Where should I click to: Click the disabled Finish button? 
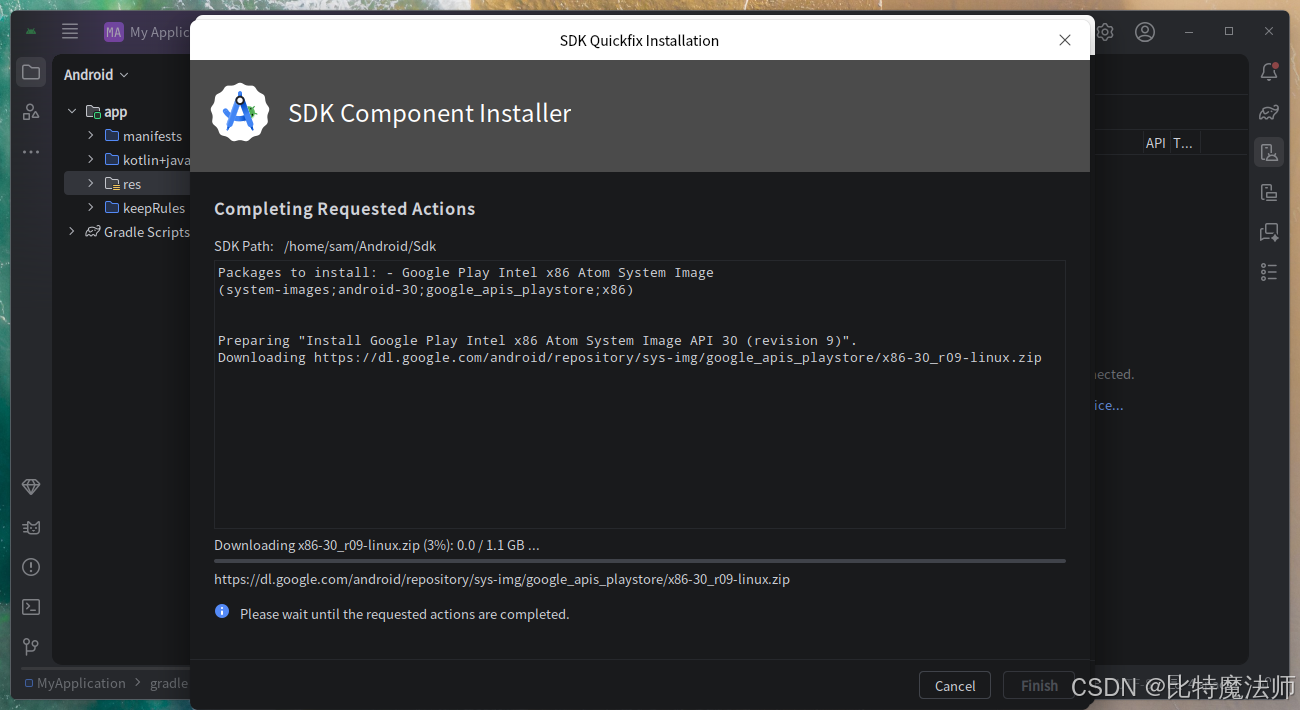pyautogui.click(x=1039, y=685)
